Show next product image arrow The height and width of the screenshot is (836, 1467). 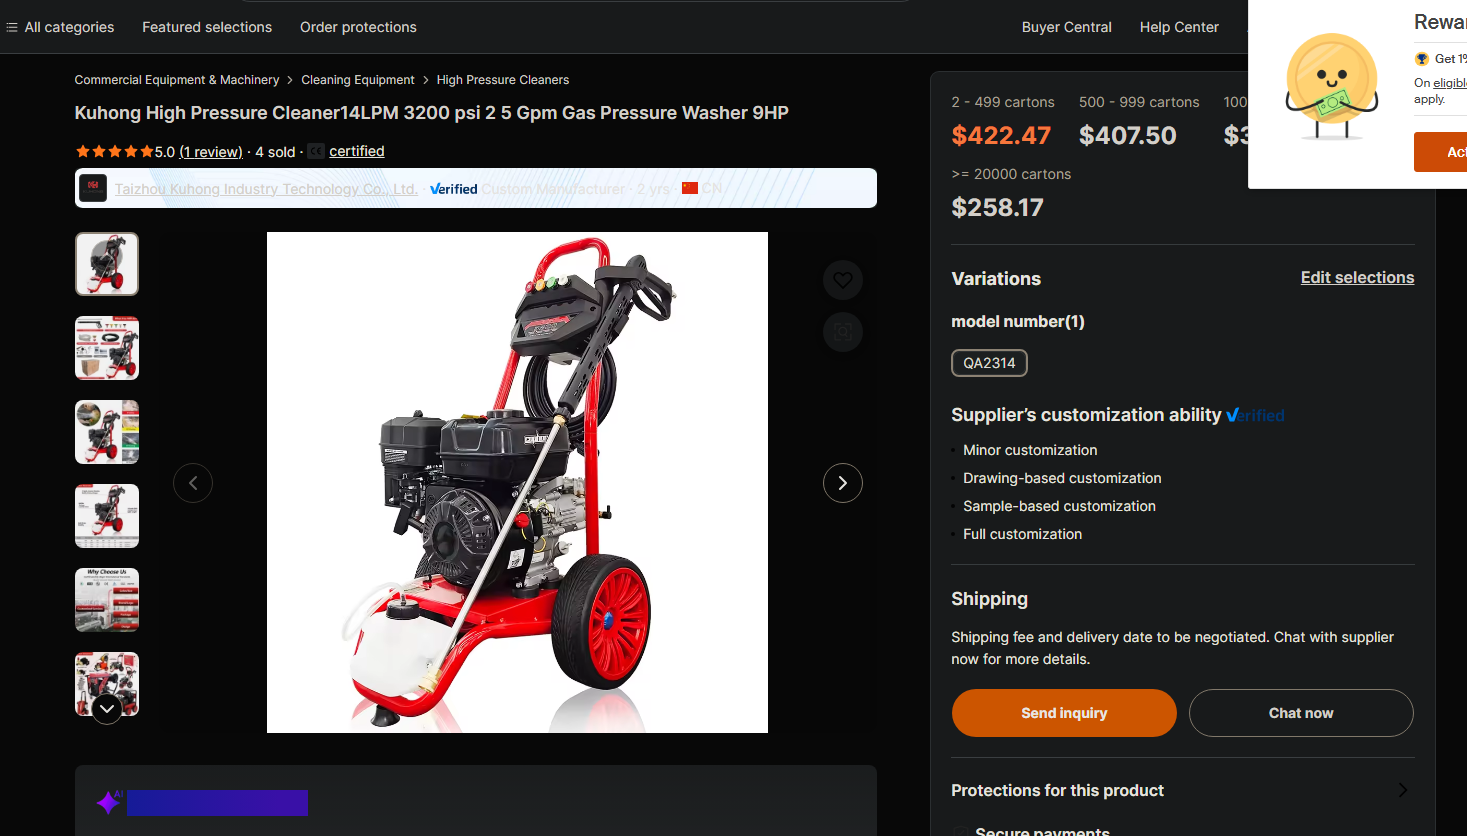[x=843, y=483]
